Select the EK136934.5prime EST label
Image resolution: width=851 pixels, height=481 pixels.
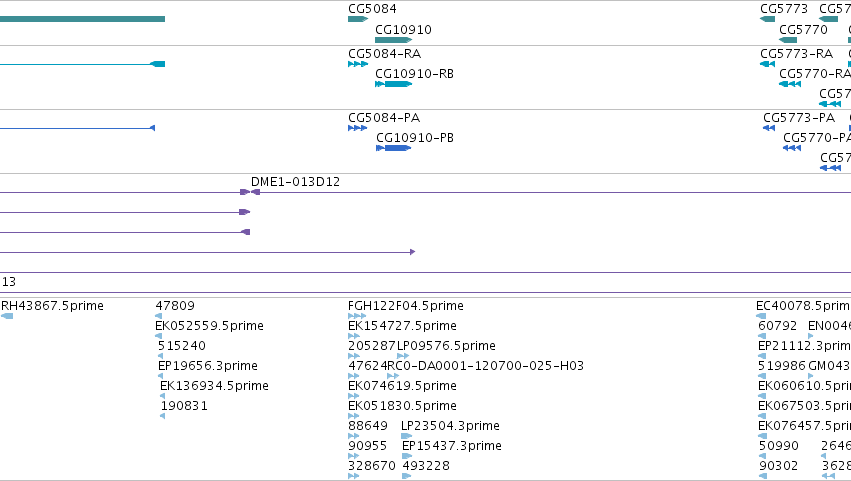(214, 386)
